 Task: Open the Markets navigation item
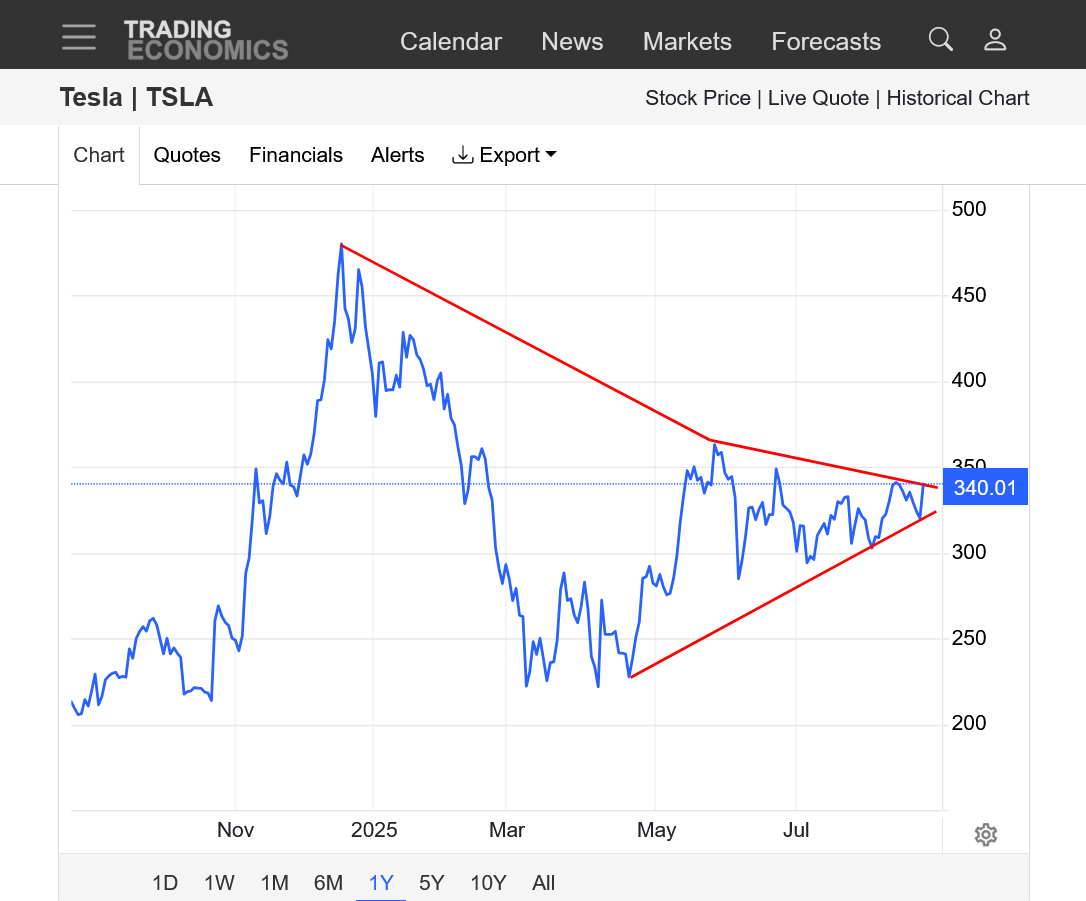[x=687, y=41]
